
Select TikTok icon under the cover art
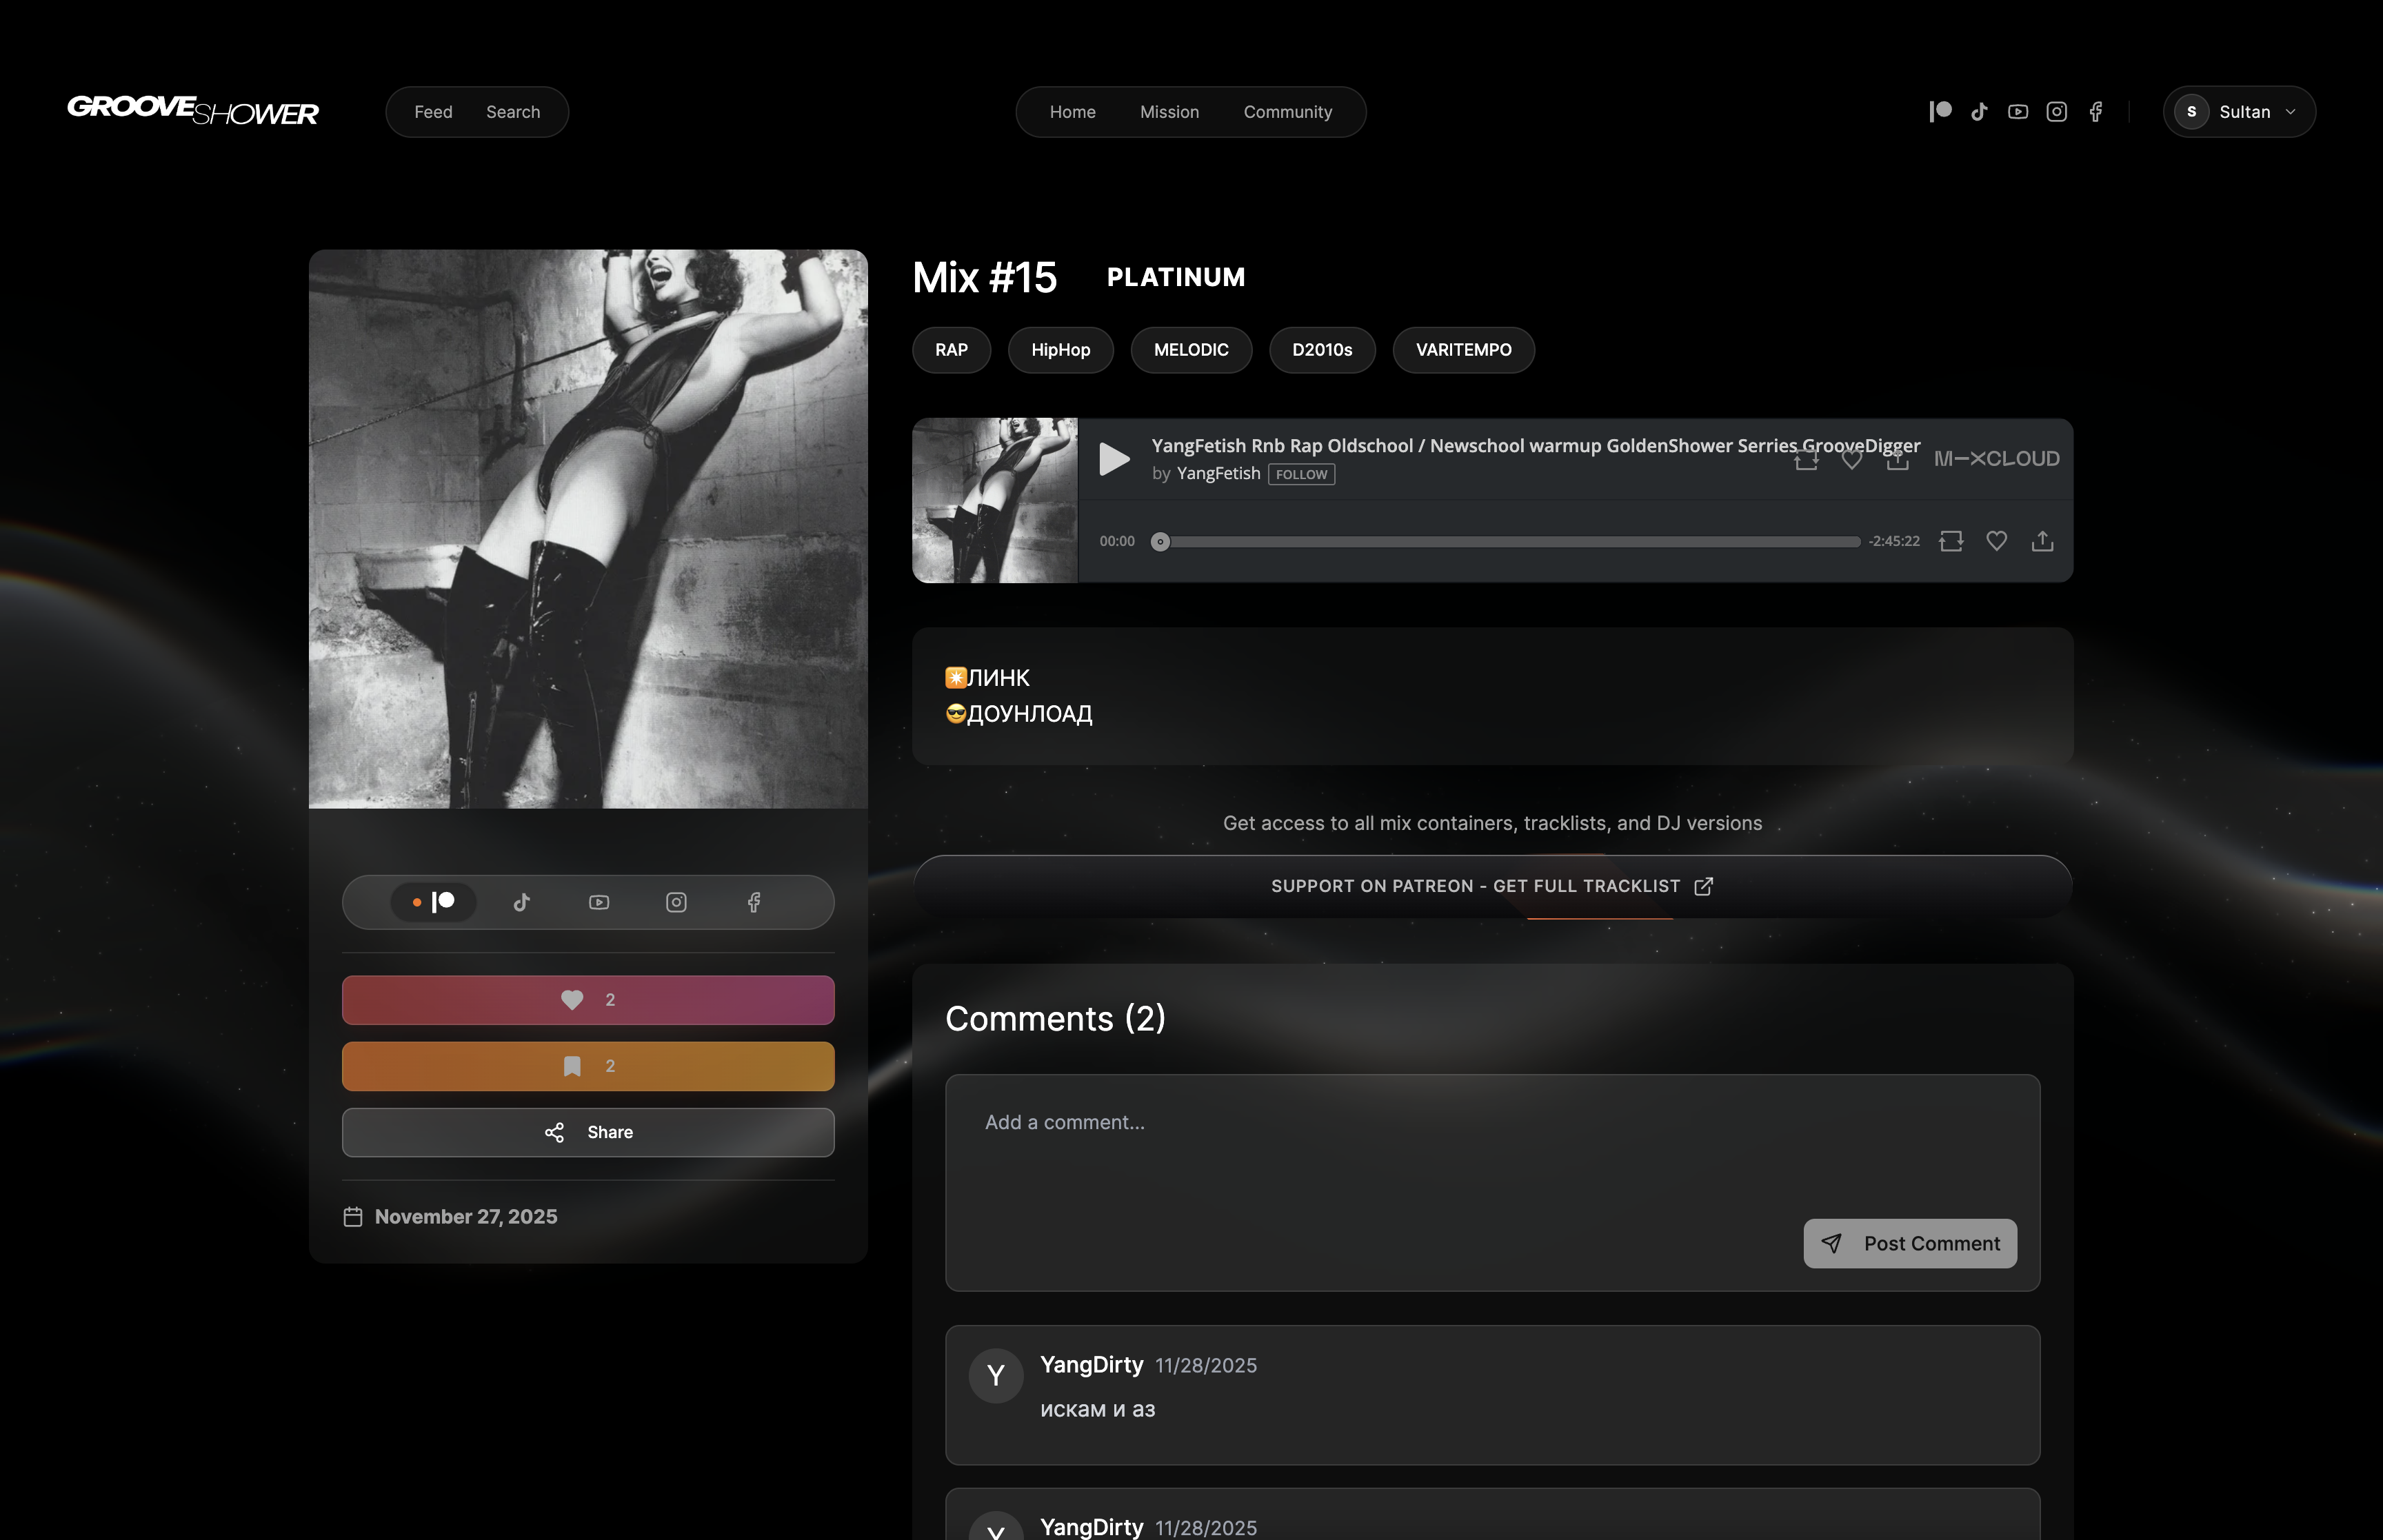[521, 902]
